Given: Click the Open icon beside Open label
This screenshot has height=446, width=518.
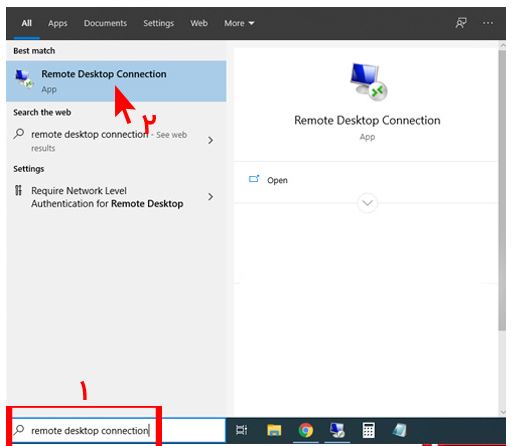Looking at the screenshot, I should (254, 179).
